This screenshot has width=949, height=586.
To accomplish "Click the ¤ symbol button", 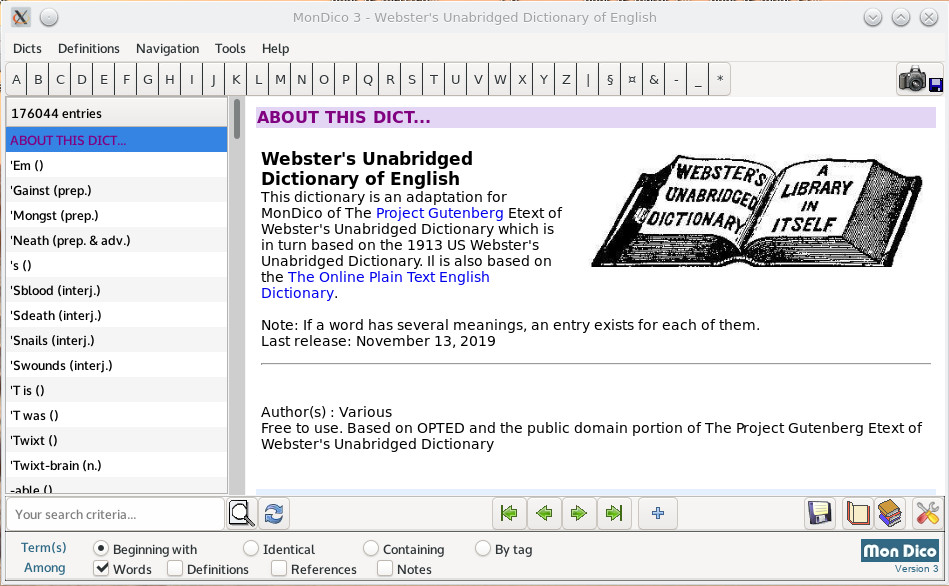I will [x=632, y=79].
